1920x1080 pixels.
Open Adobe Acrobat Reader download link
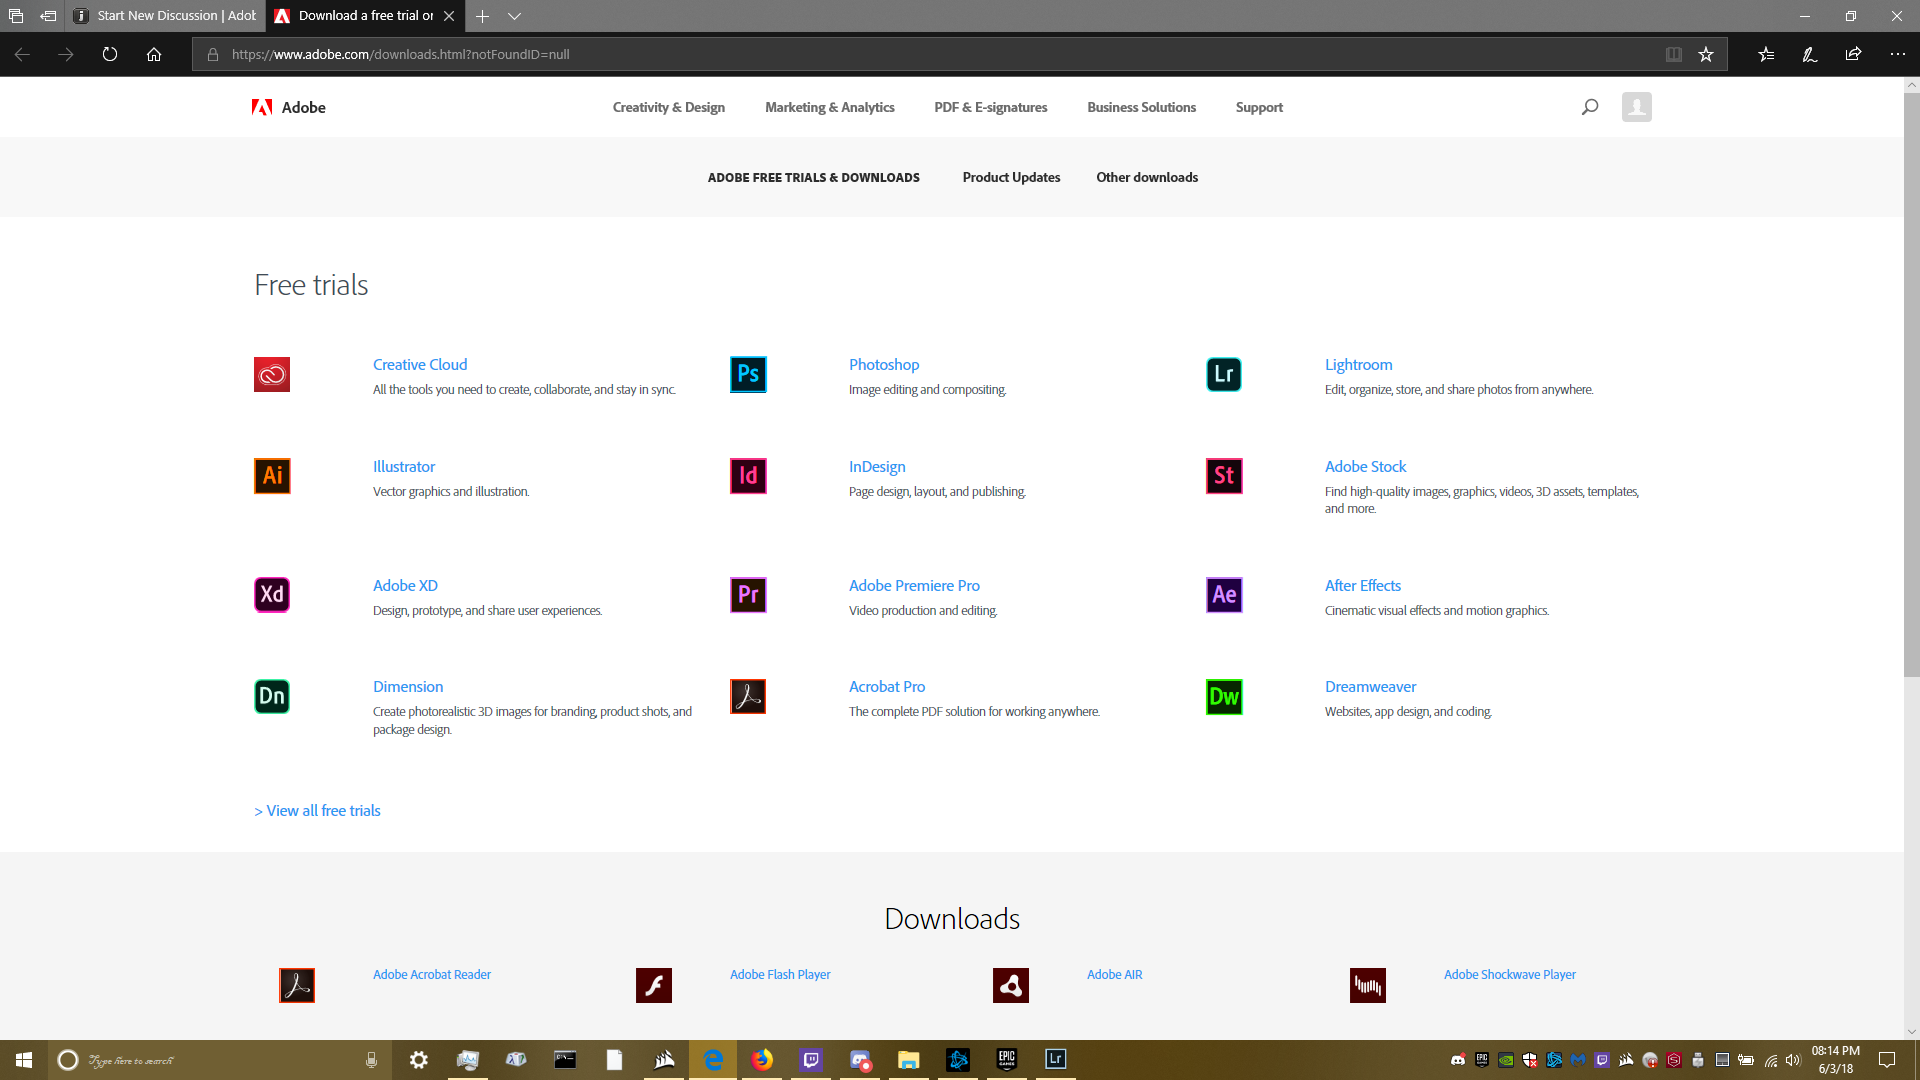pyautogui.click(x=432, y=975)
